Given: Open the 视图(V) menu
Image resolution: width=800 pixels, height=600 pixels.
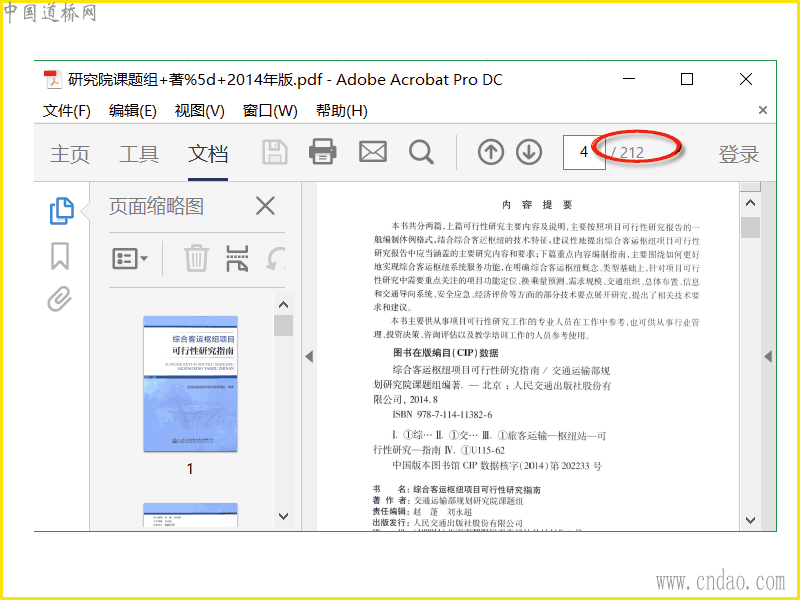Looking at the screenshot, I should pyautogui.click(x=199, y=111).
